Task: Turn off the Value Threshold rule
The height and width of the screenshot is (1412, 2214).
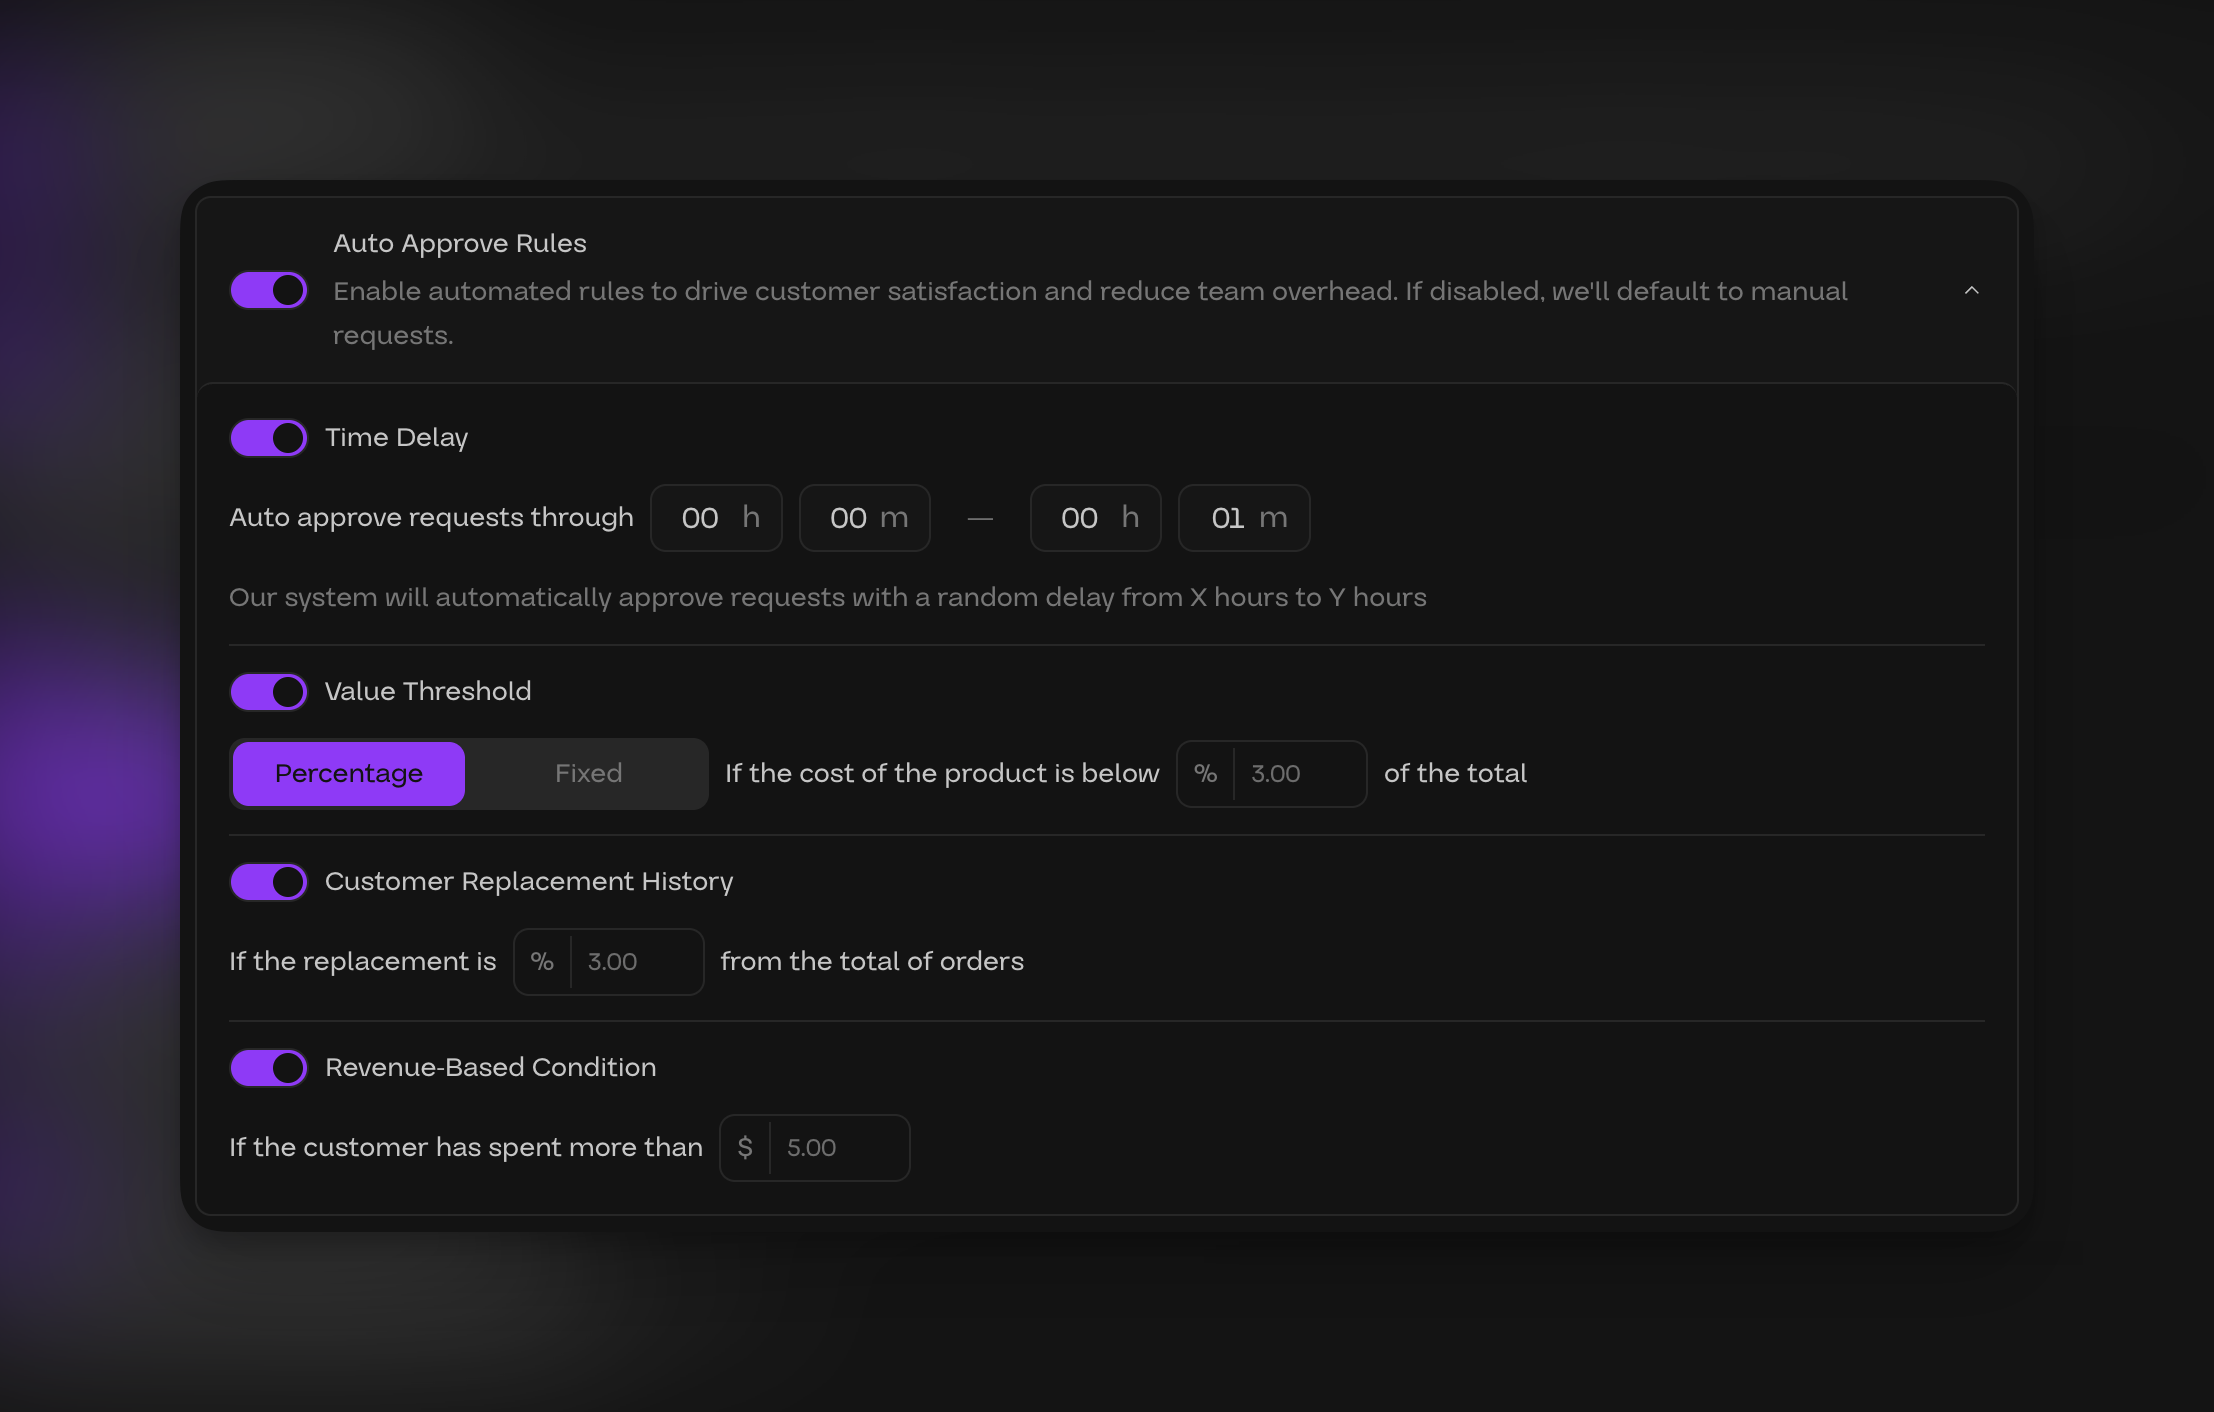Action: [x=268, y=691]
